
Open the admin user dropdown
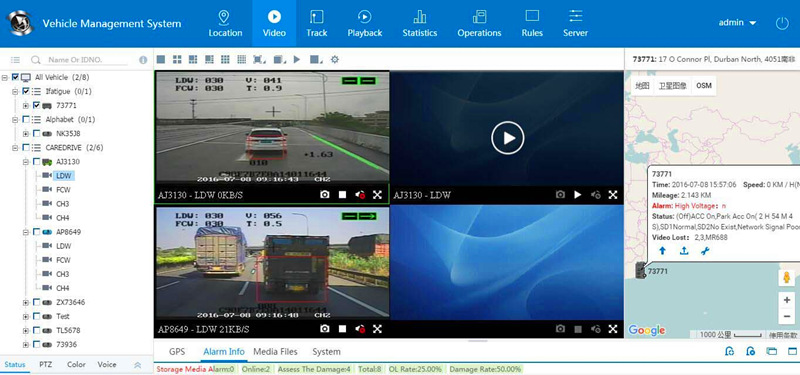point(737,23)
